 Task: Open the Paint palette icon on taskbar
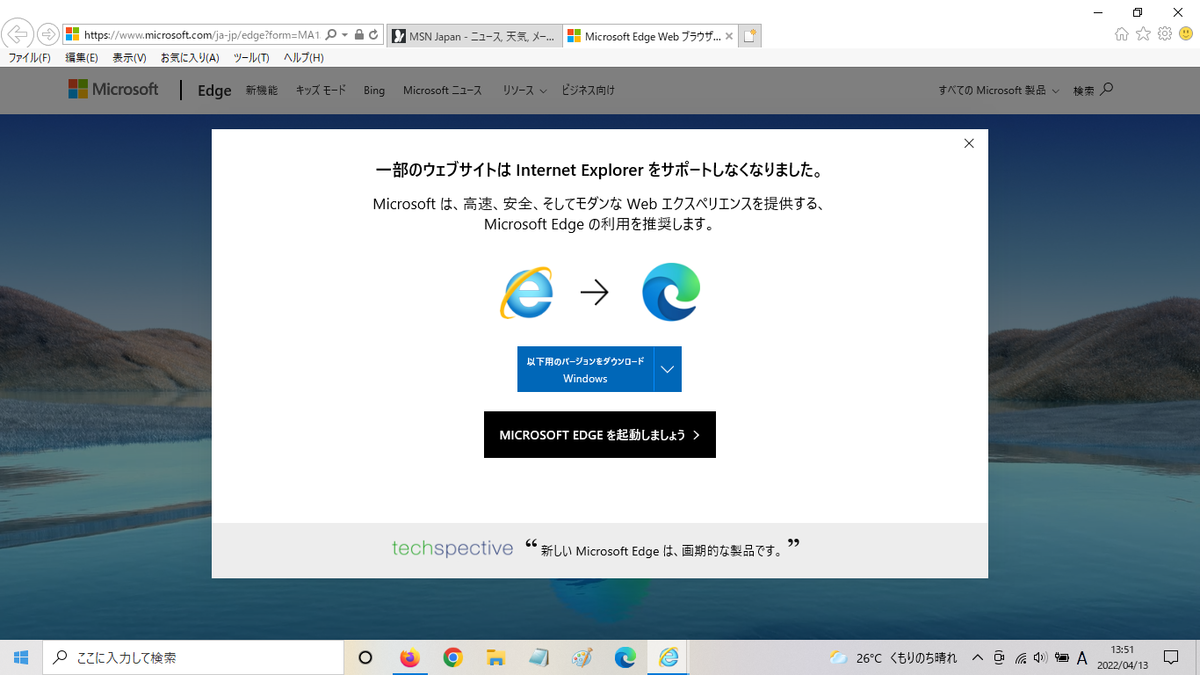(582, 657)
